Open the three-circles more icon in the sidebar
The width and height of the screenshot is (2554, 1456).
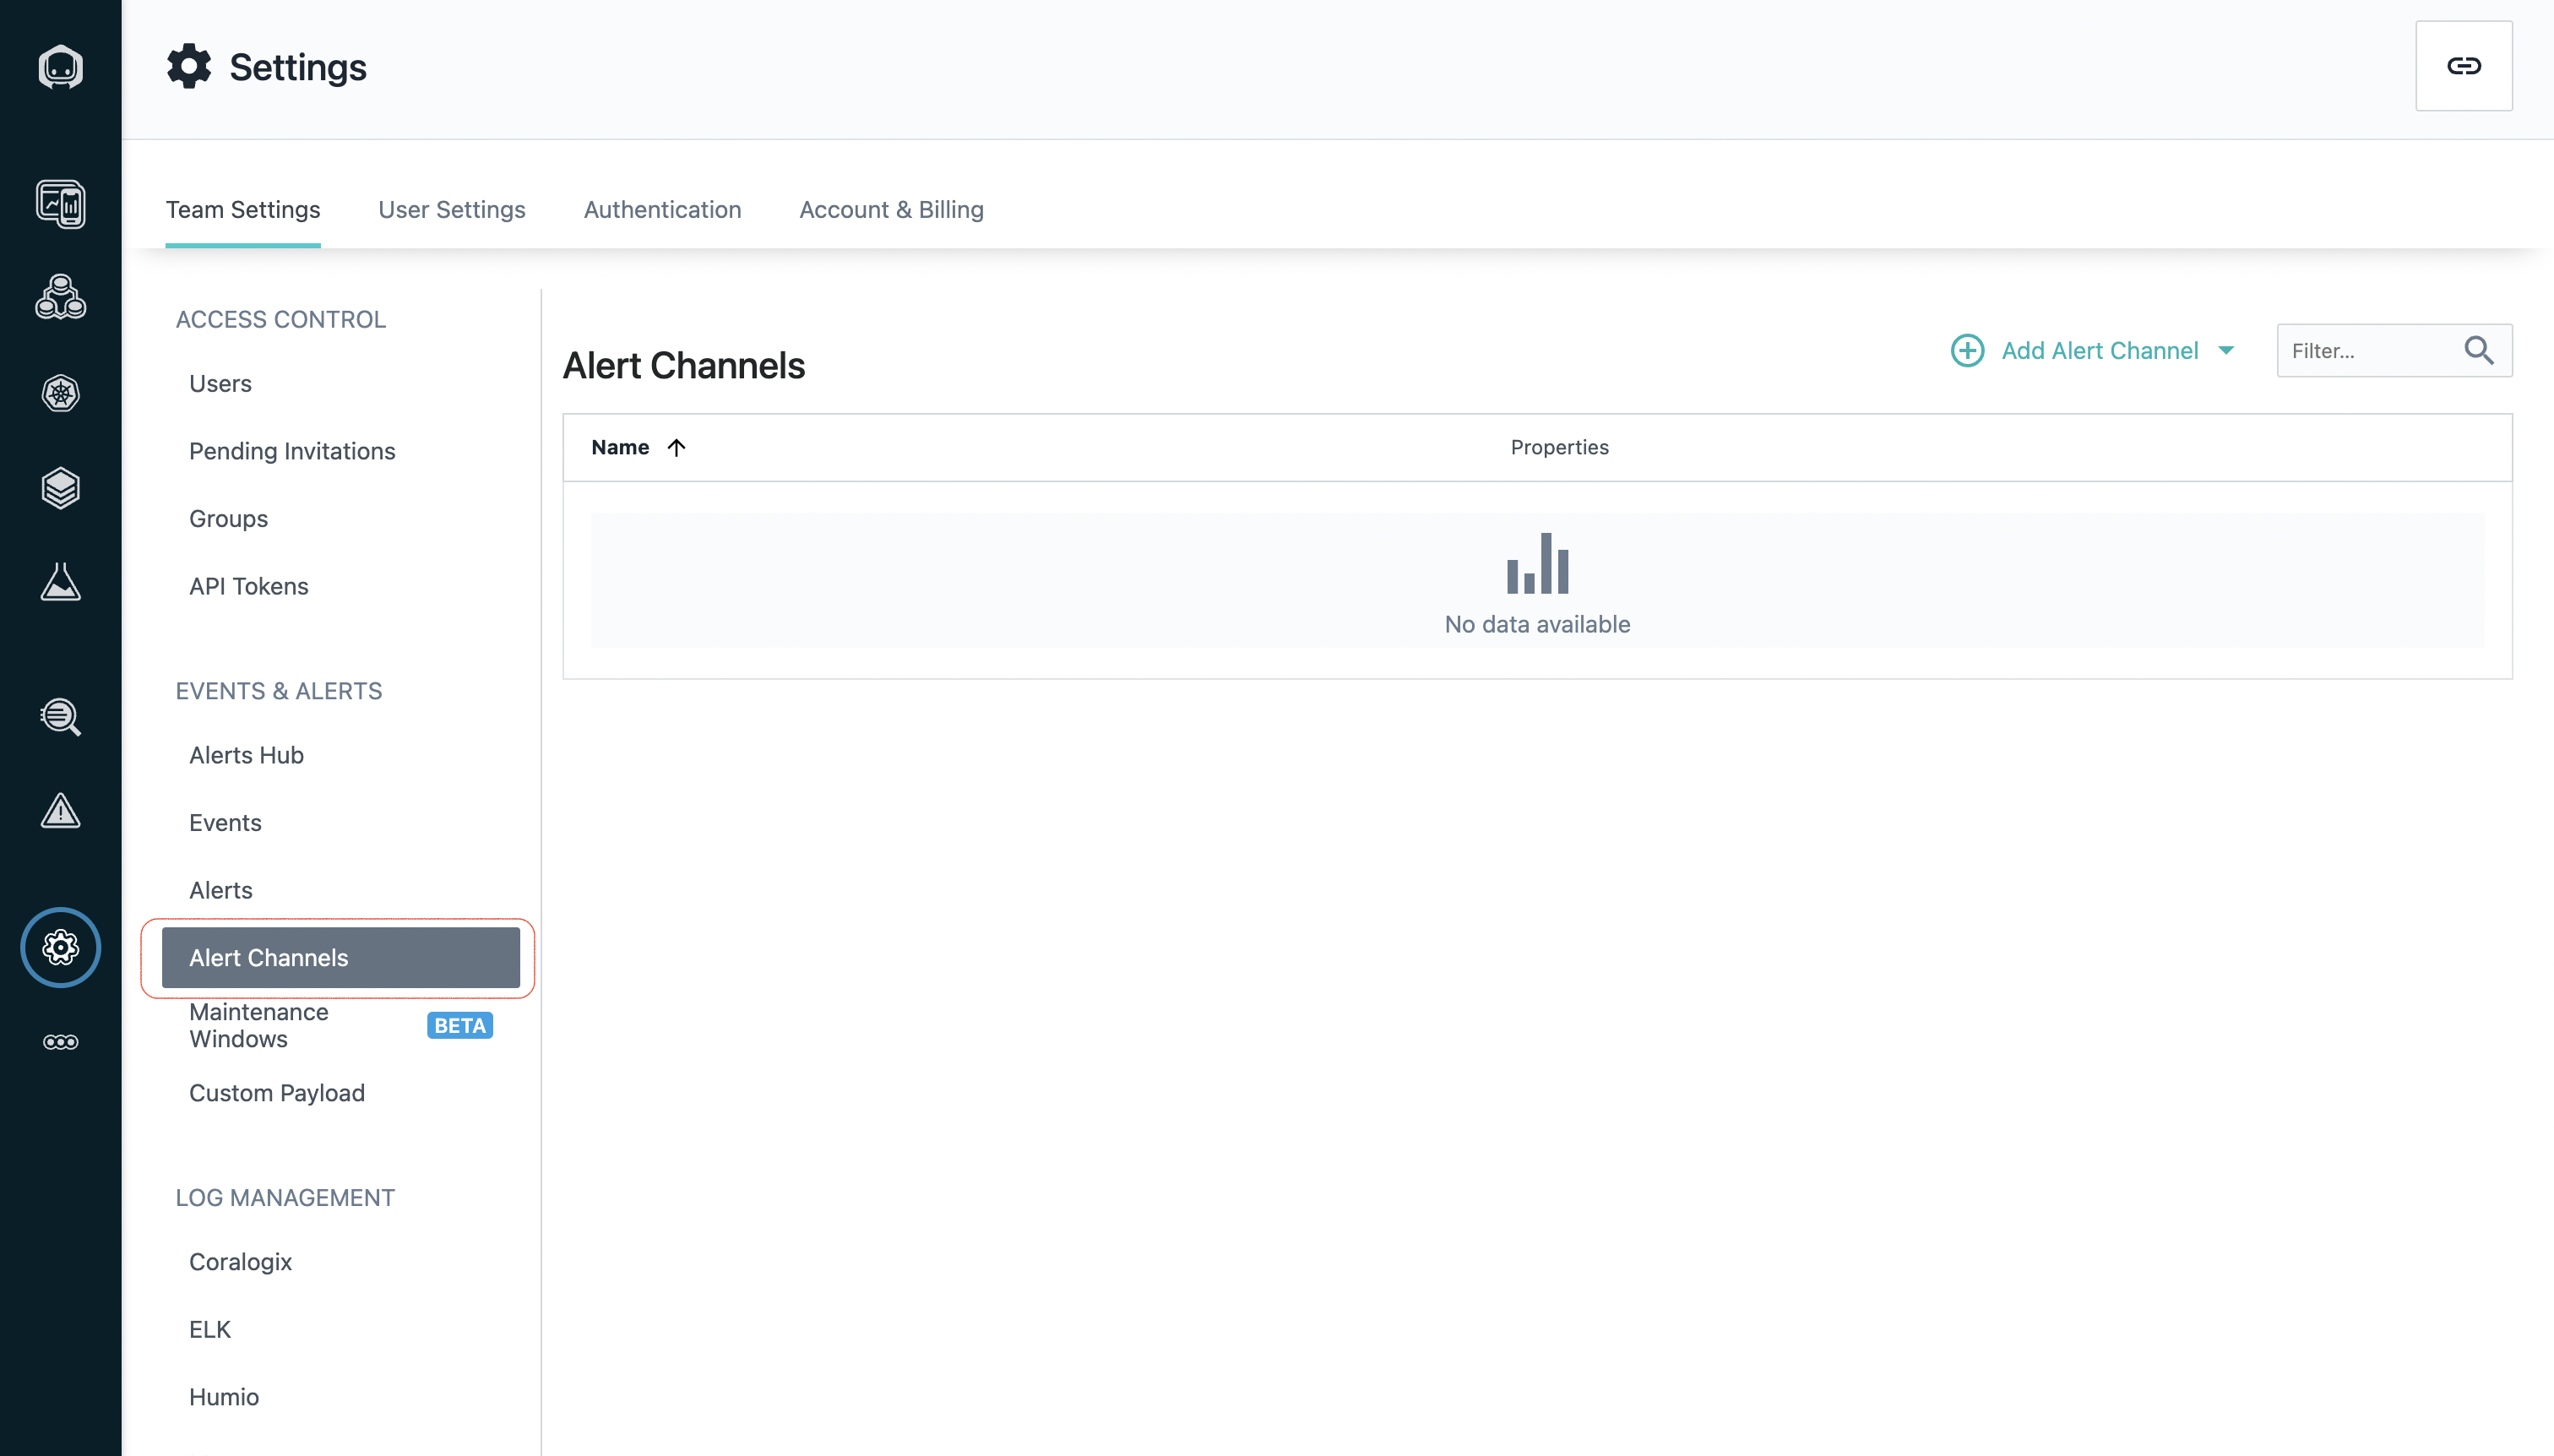[60, 1042]
